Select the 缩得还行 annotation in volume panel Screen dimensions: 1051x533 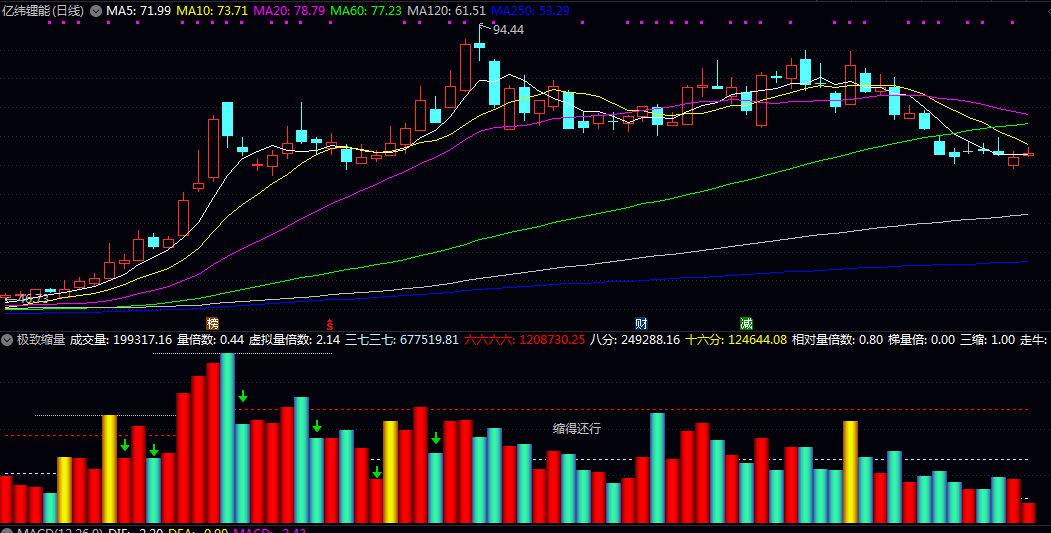pyautogui.click(x=576, y=428)
